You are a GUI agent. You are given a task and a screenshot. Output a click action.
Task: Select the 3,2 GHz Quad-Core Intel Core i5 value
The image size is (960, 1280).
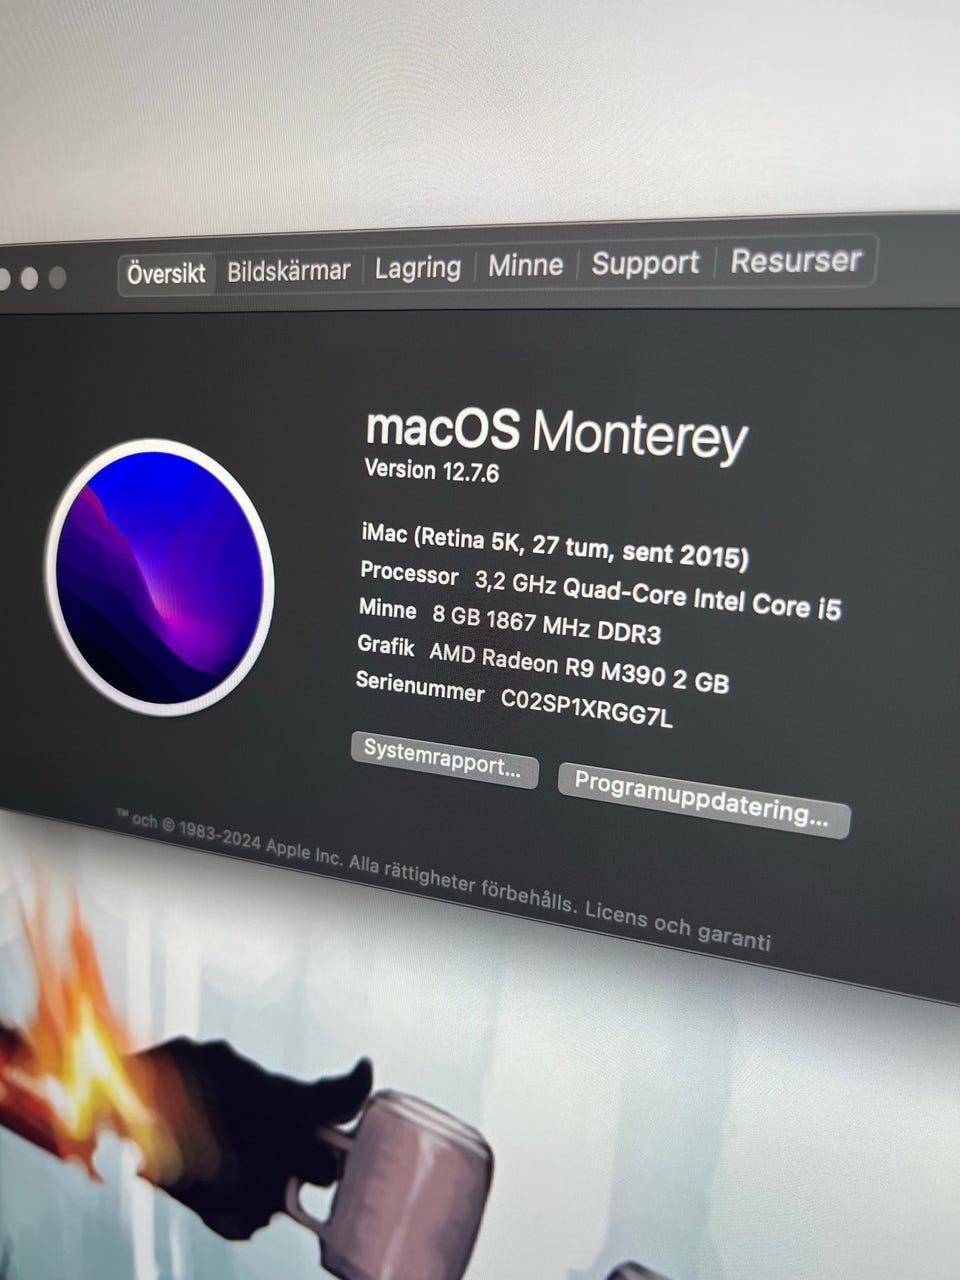pos(658,595)
